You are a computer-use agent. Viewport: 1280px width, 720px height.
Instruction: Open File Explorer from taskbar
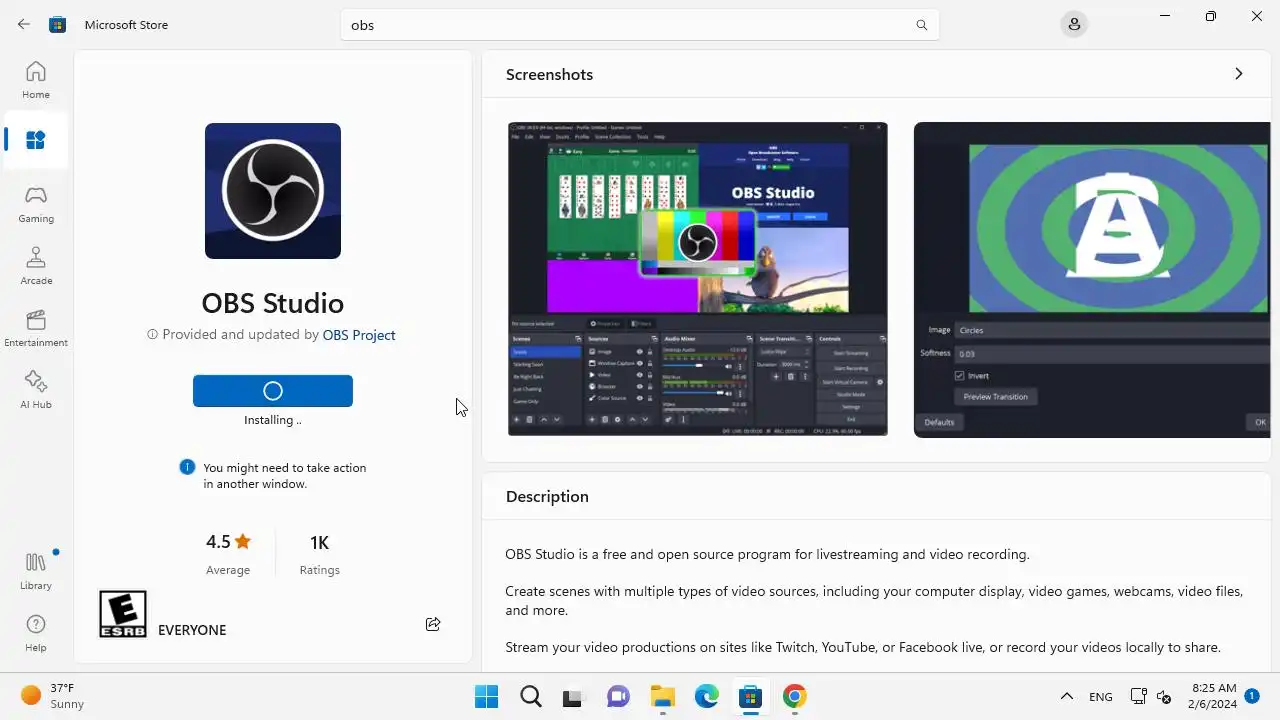tap(662, 696)
